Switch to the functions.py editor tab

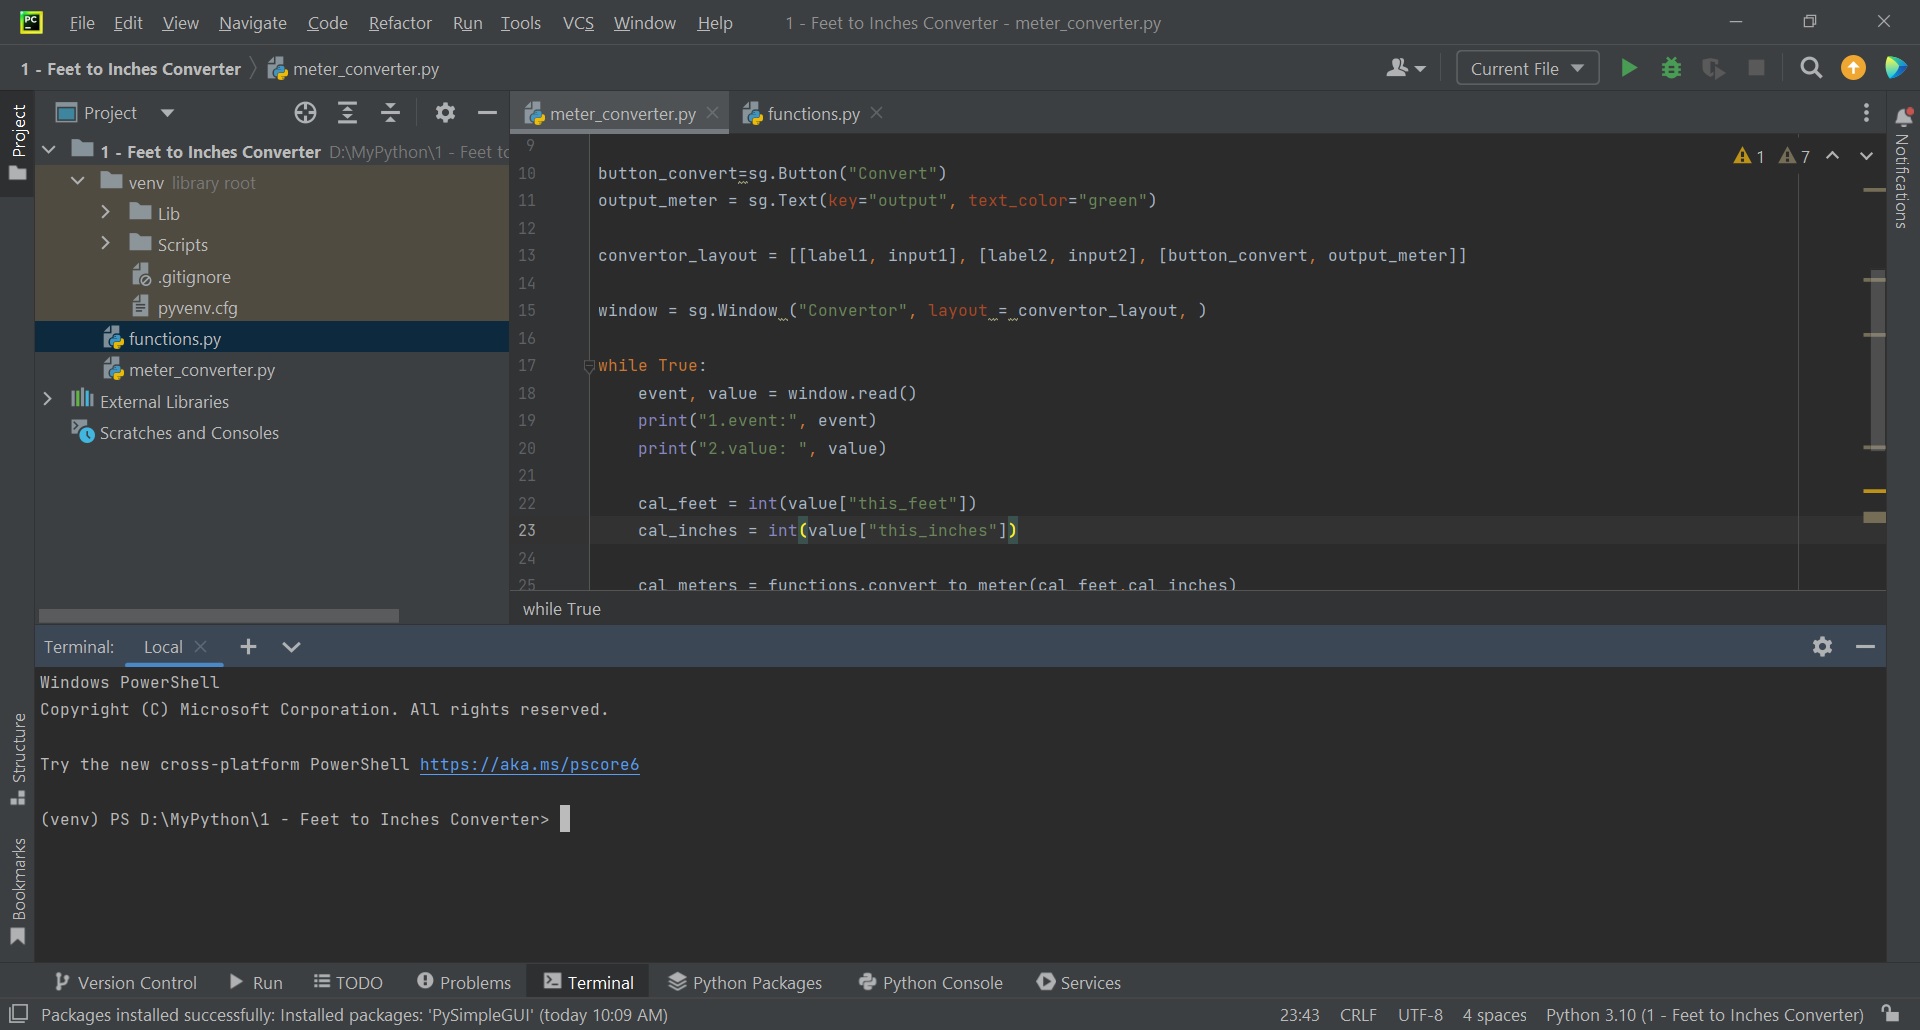click(x=812, y=113)
